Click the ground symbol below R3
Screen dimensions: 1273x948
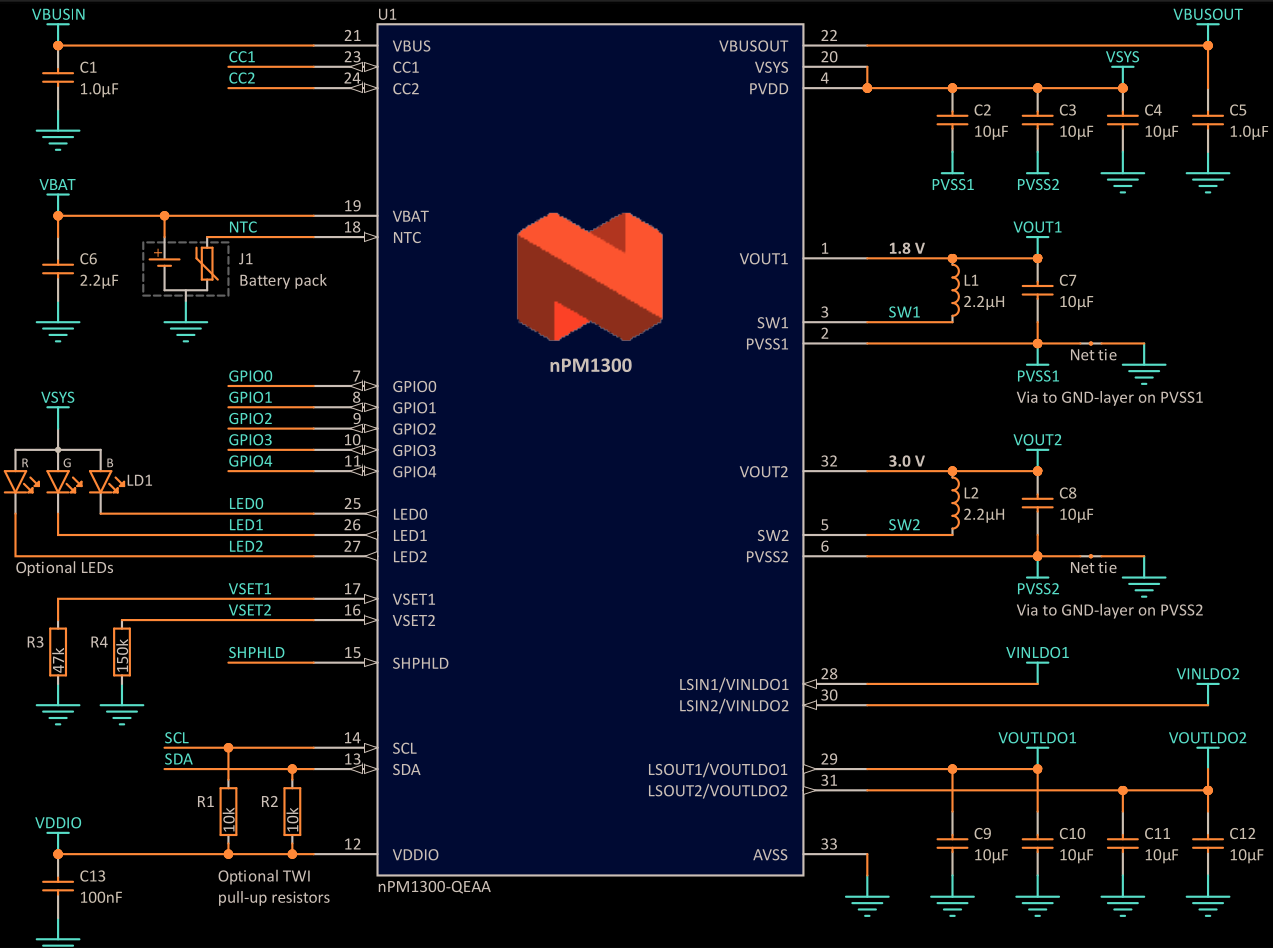coord(58,715)
